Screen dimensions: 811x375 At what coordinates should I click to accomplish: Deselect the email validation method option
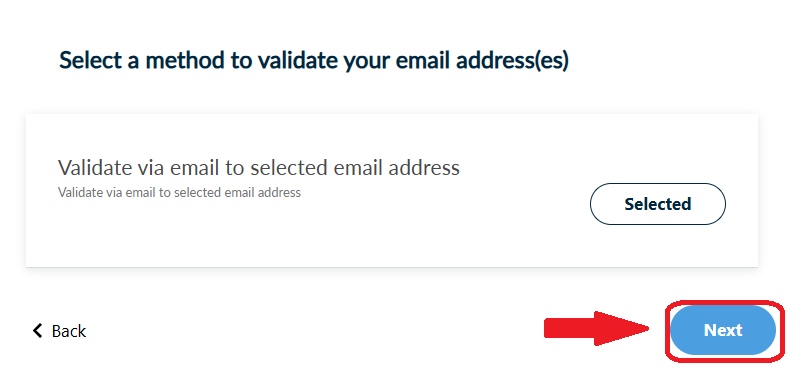[657, 204]
